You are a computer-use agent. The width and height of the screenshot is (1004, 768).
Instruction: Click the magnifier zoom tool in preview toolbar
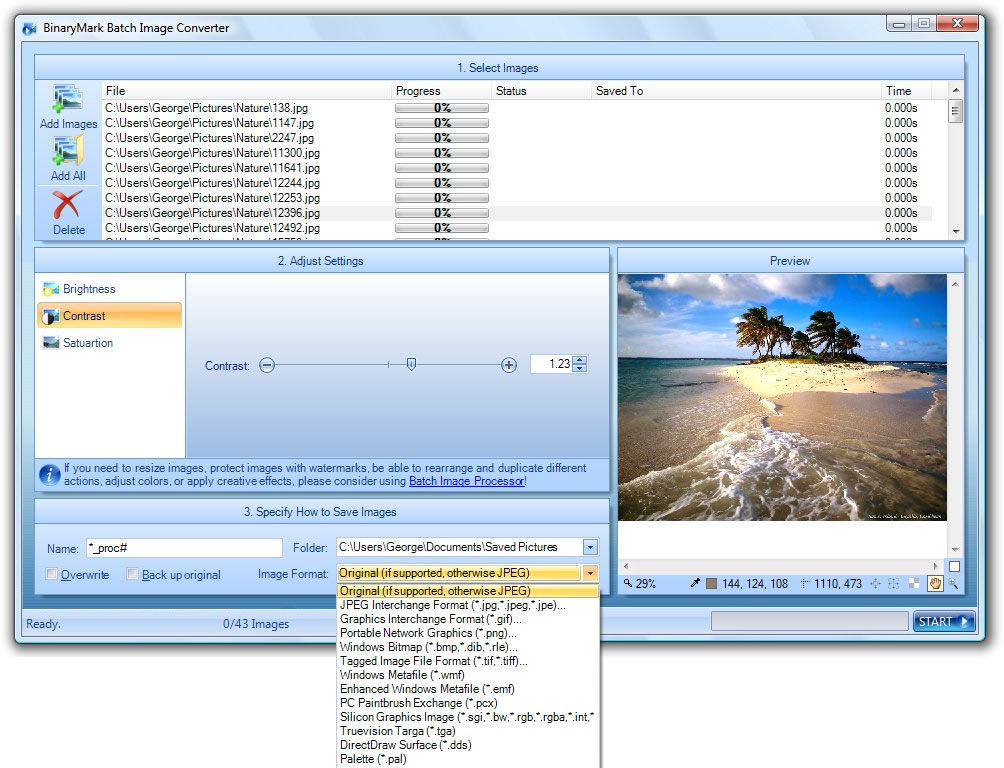pyautogui.click(x=953, y=583)
